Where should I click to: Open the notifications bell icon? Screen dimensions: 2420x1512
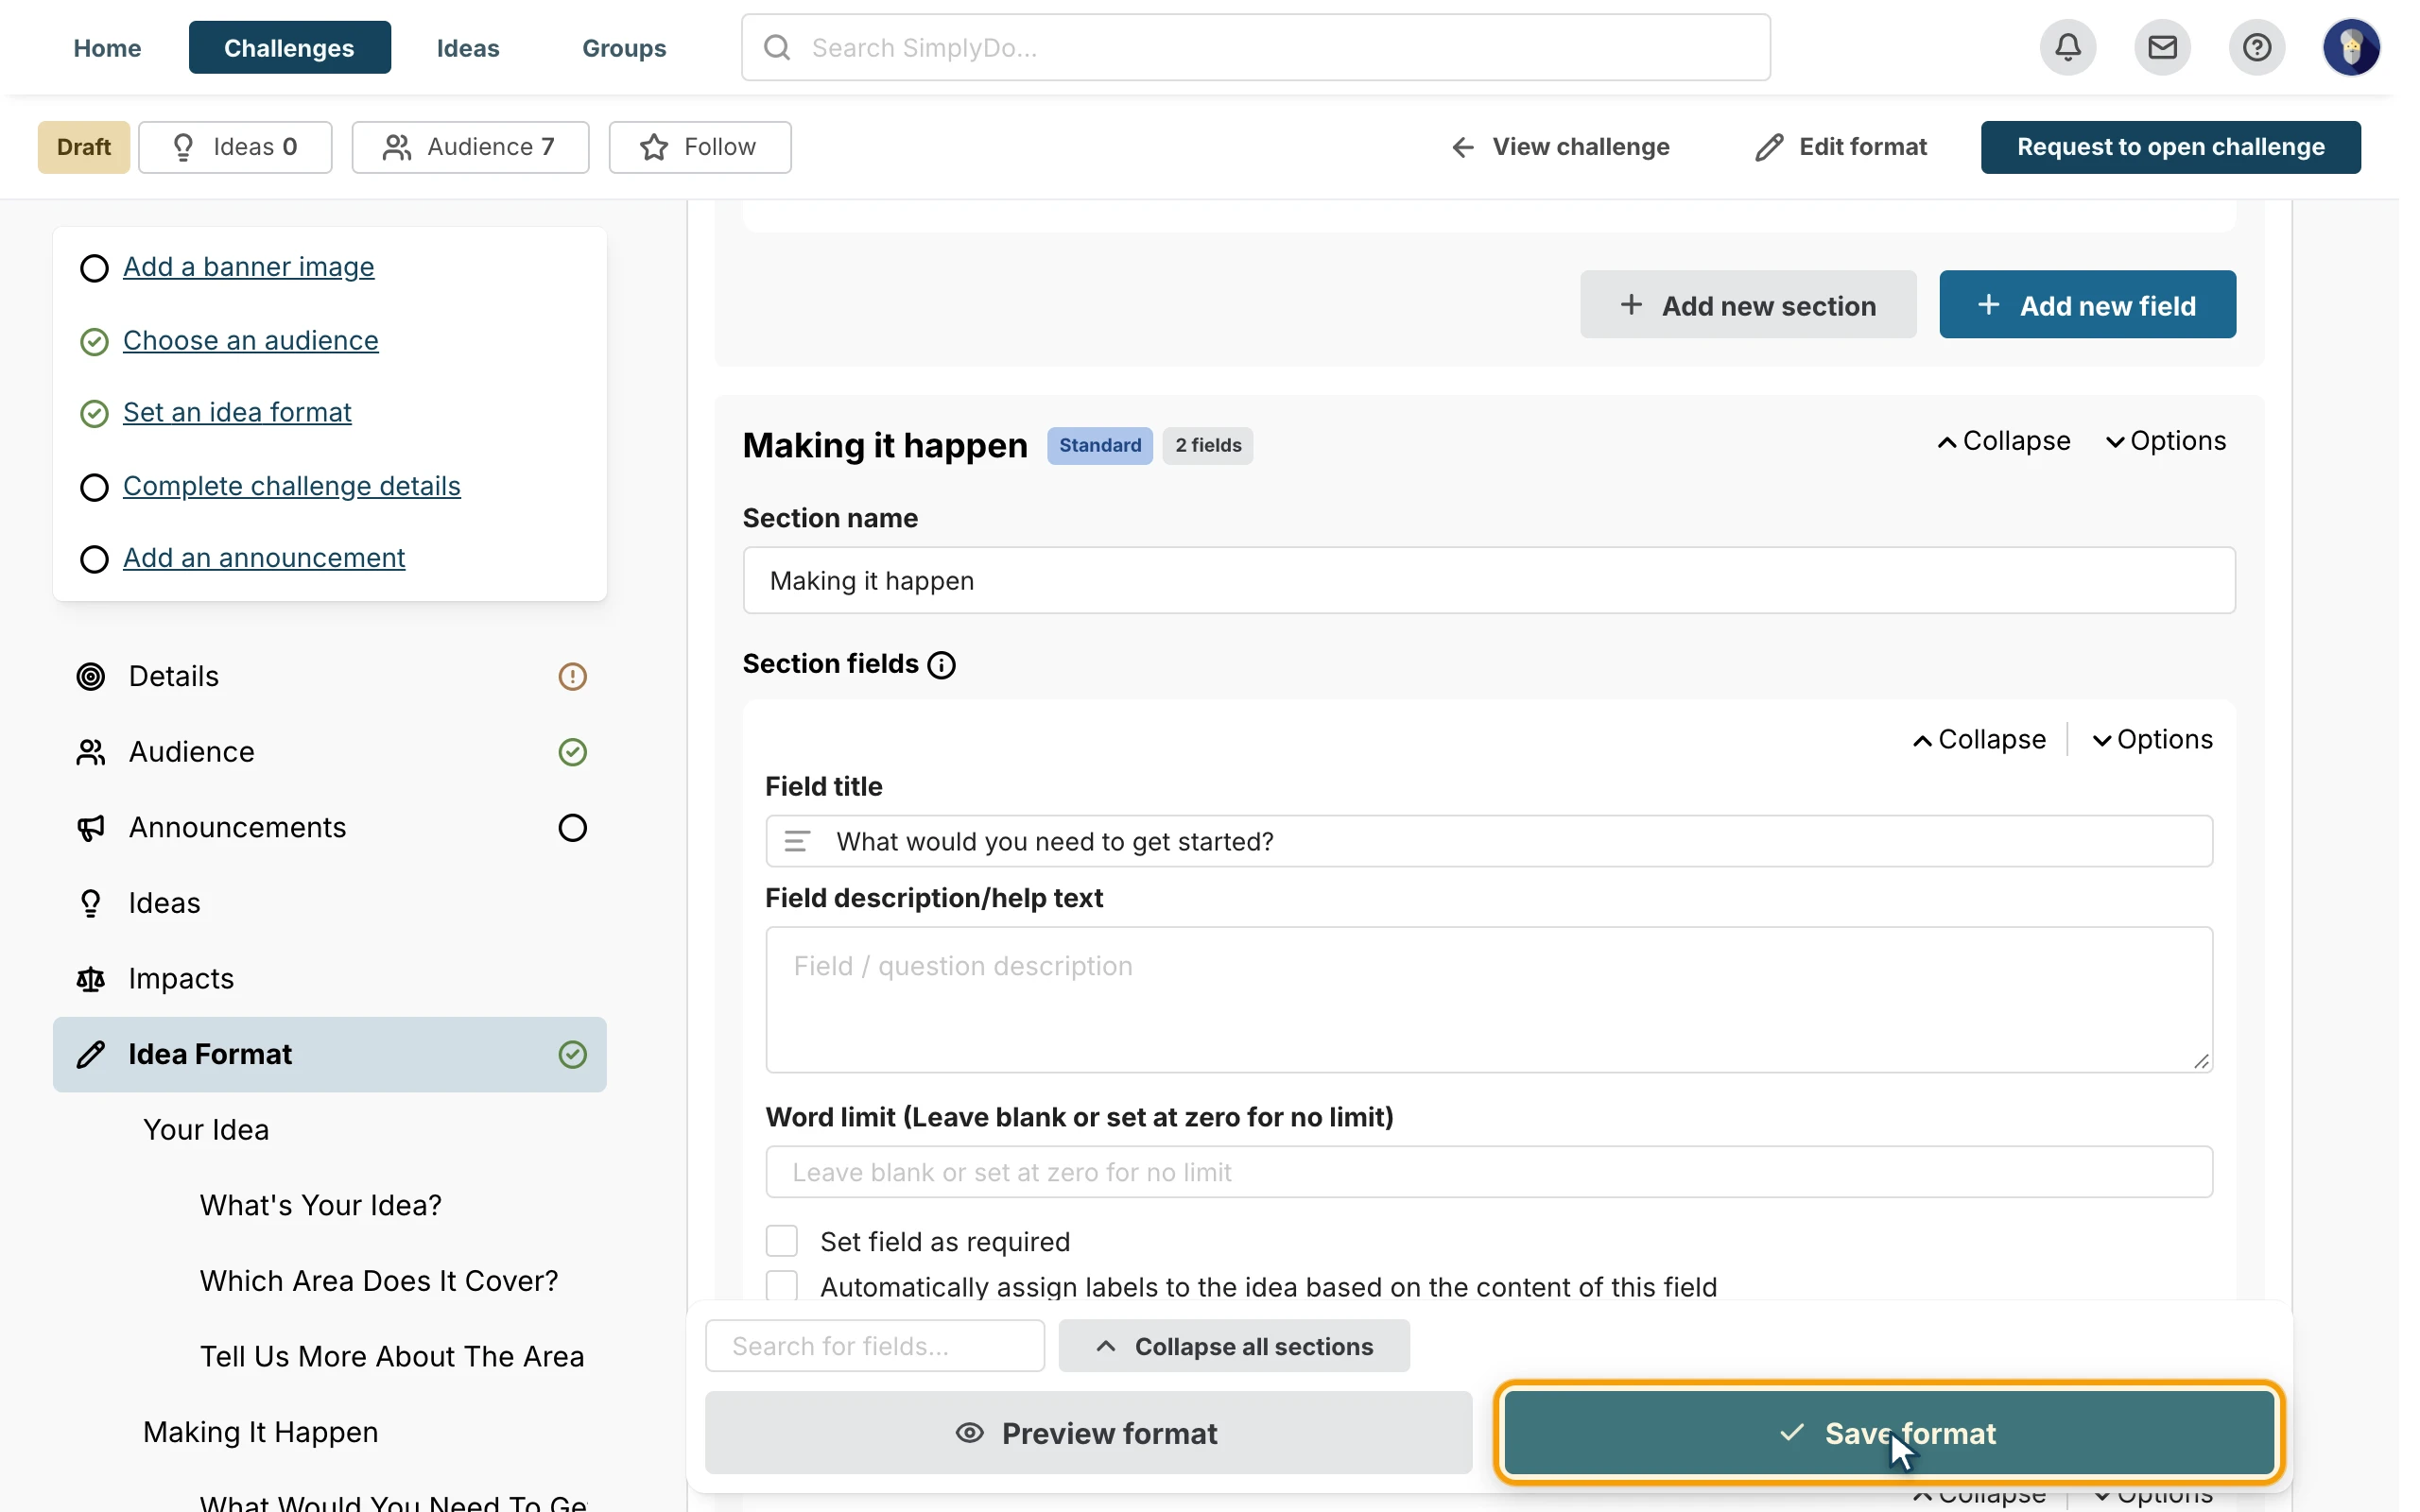tap(2068, 47)
